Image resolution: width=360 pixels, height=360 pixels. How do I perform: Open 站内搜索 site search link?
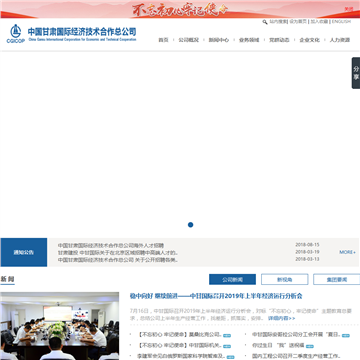[278, 21]
